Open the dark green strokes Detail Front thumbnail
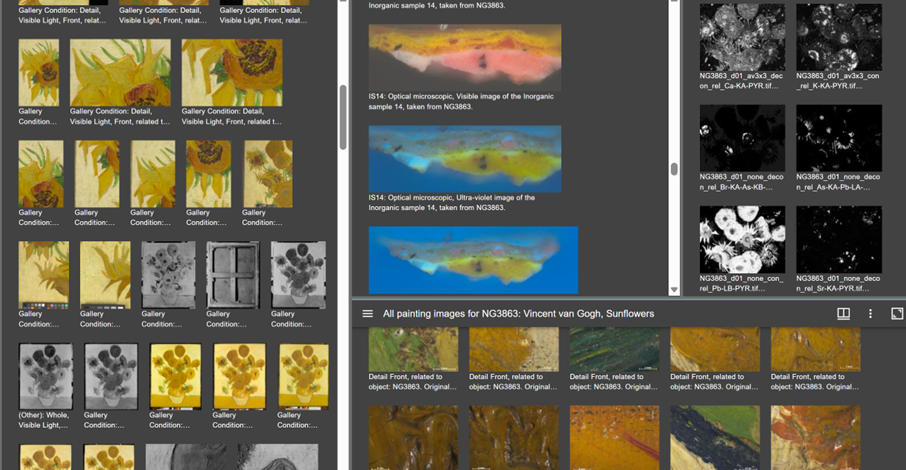The height and width of the screenshot is (470, 906). [614, 349]
